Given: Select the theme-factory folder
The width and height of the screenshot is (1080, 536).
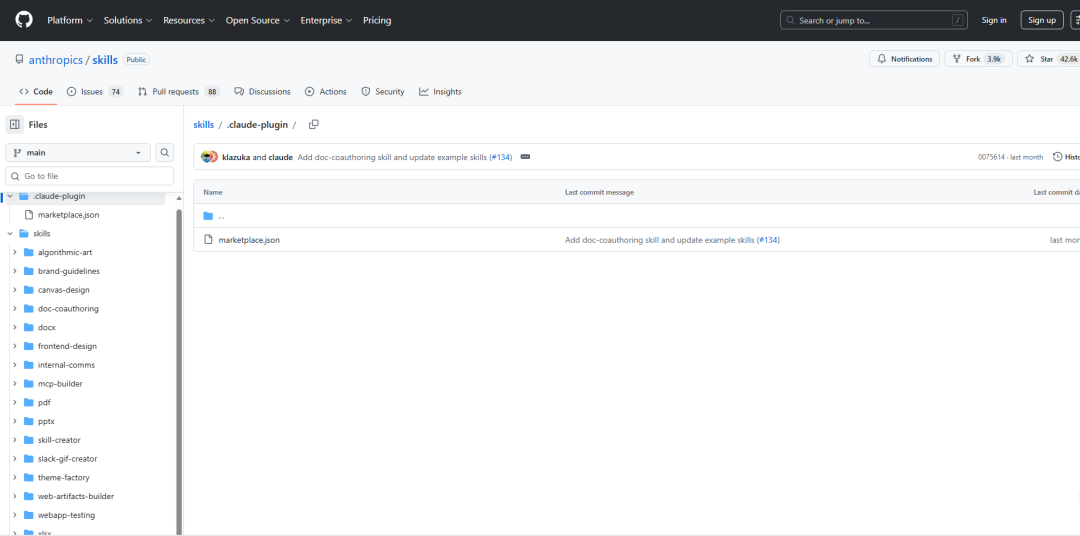Looking at the screenshot, I should pyautogui.click(x=63, y=477).
